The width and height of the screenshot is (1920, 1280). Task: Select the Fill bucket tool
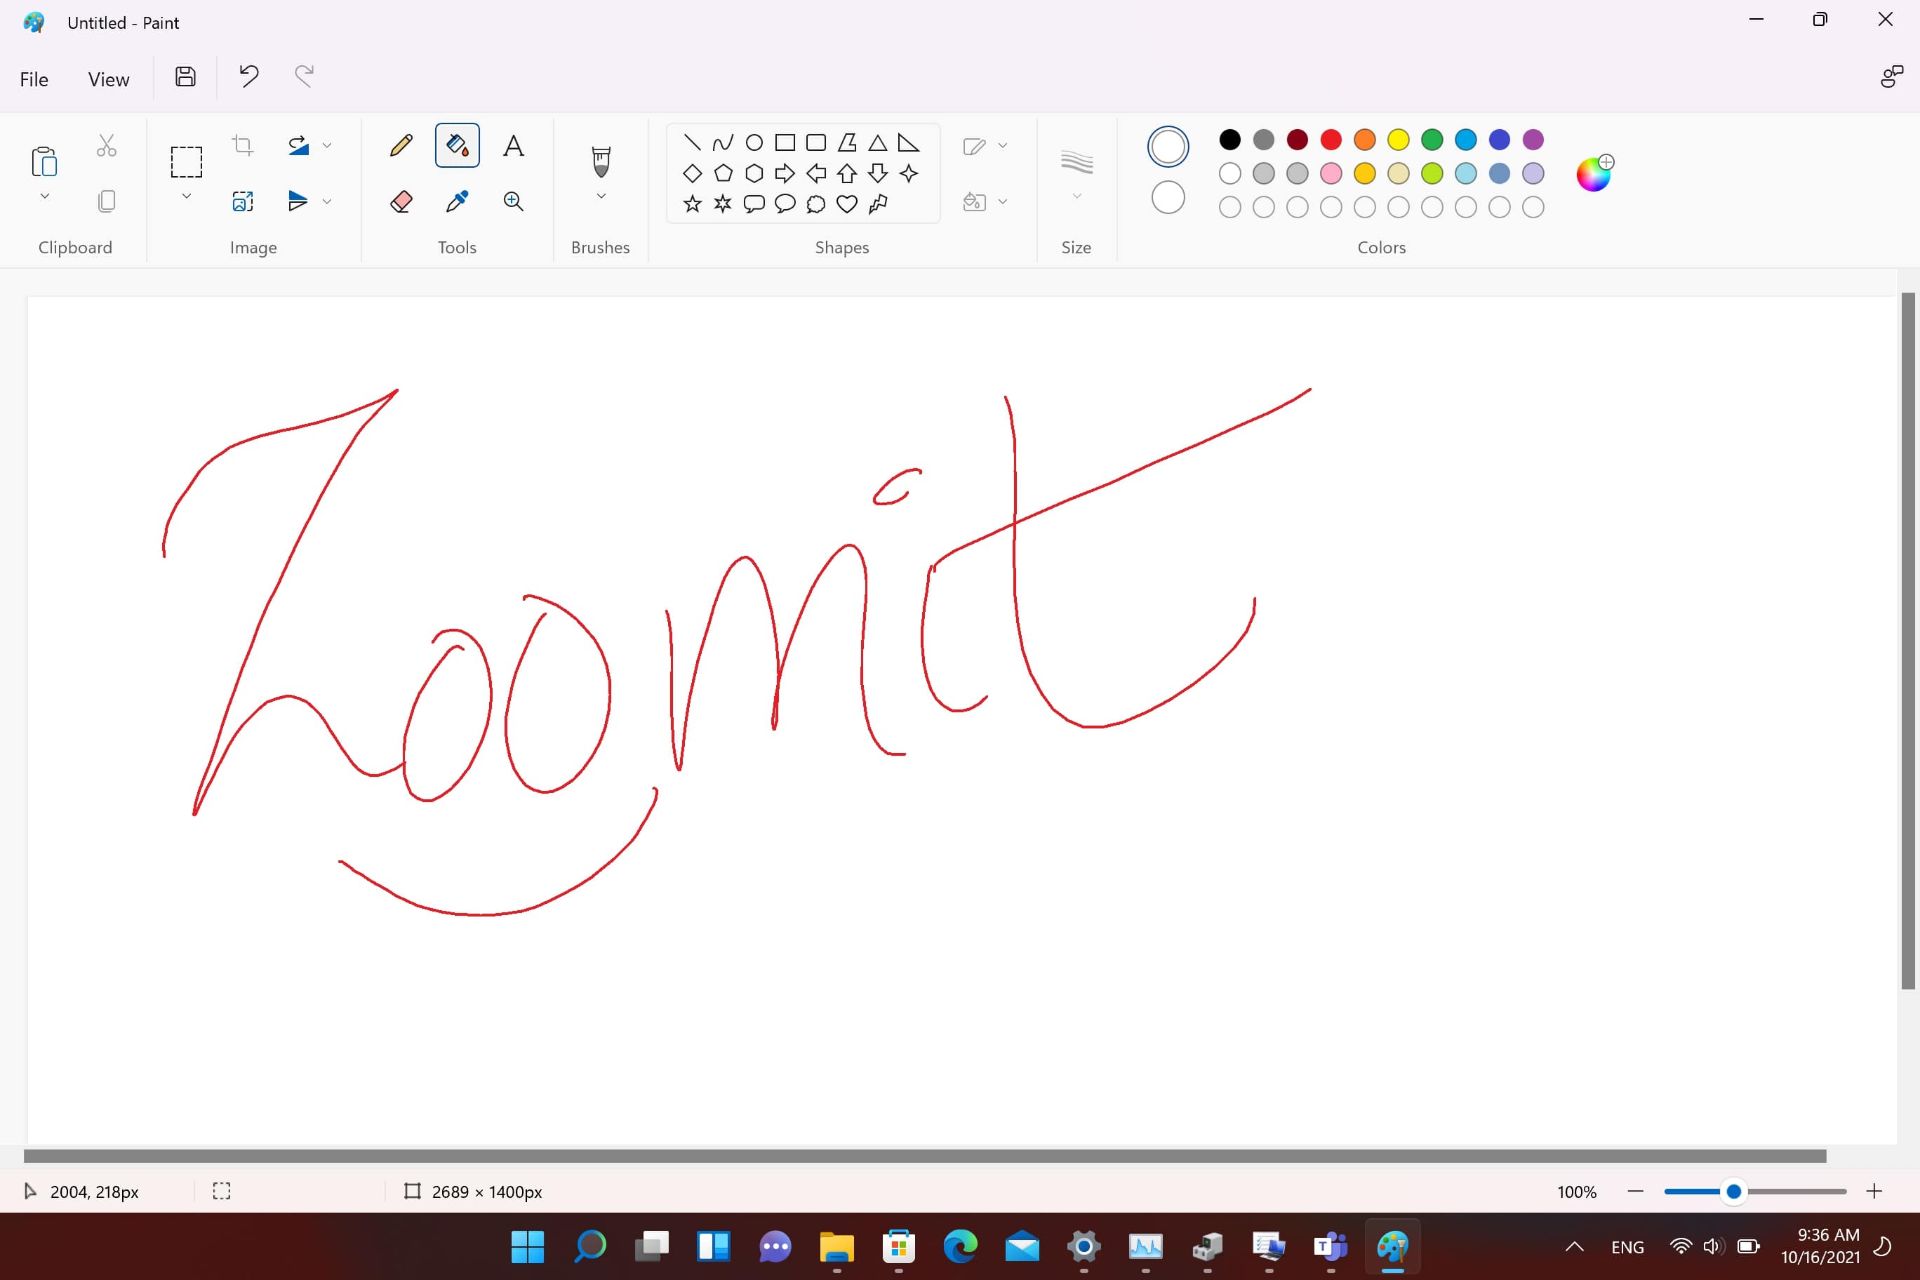pyautogui.click(x=457, y=146)
